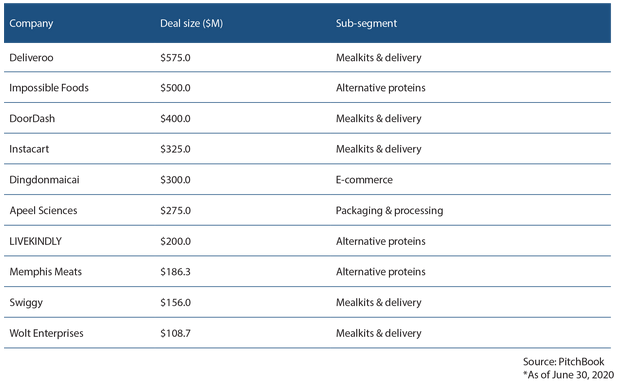Select the Apeel Sciences cell
Screen dimensions: 630x390
(x=43, y=210)
